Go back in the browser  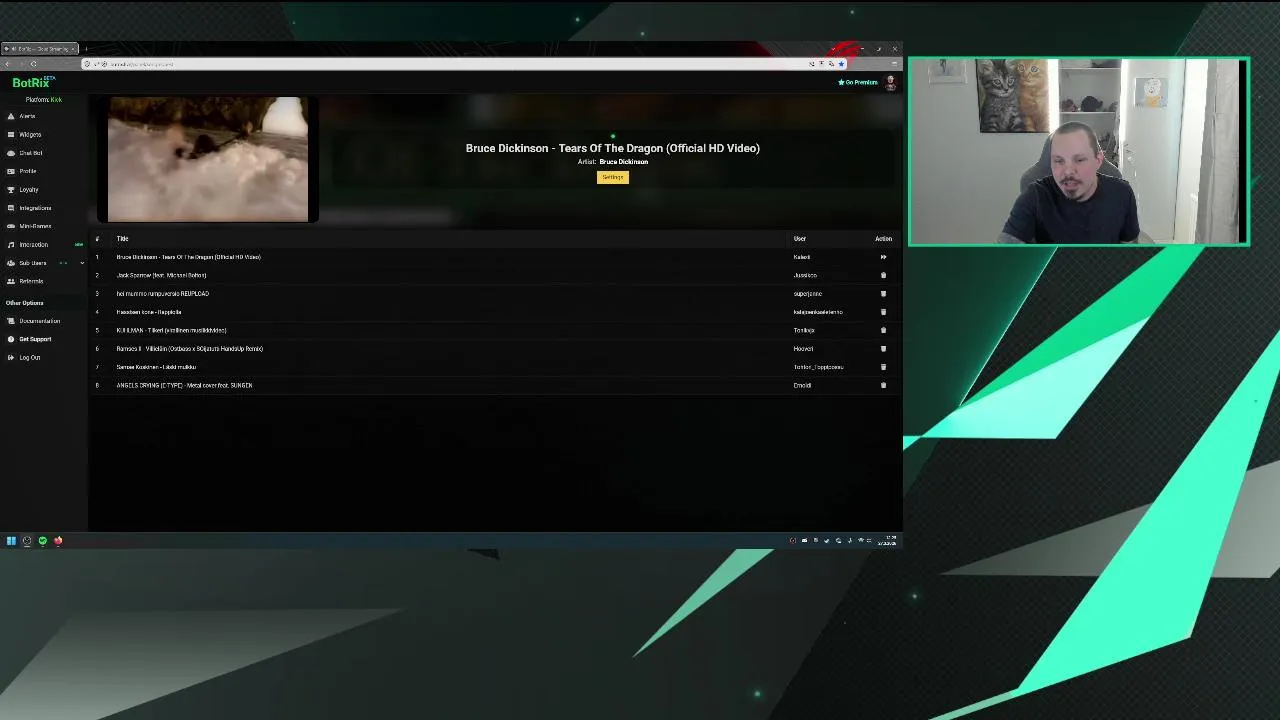tap(8, 64)
